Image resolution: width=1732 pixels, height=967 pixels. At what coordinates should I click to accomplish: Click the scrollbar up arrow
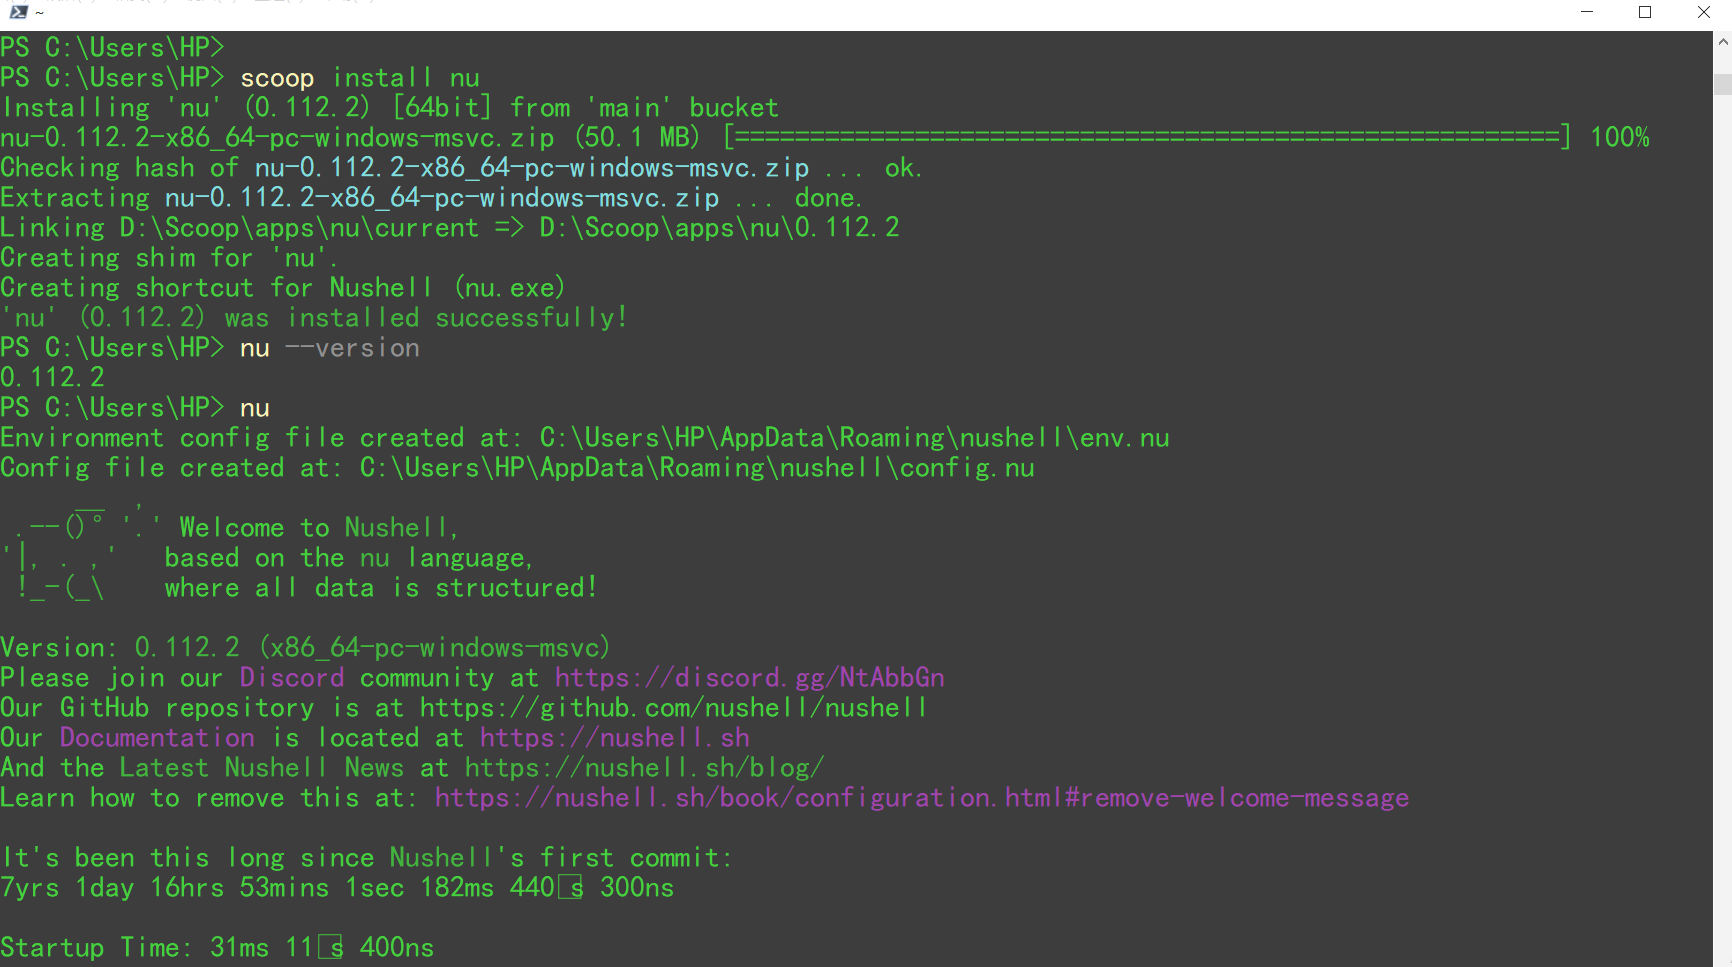(1723, 42)
